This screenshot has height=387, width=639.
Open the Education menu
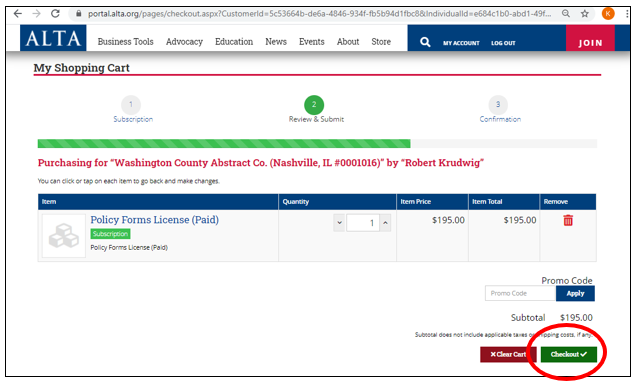point(234,42)
